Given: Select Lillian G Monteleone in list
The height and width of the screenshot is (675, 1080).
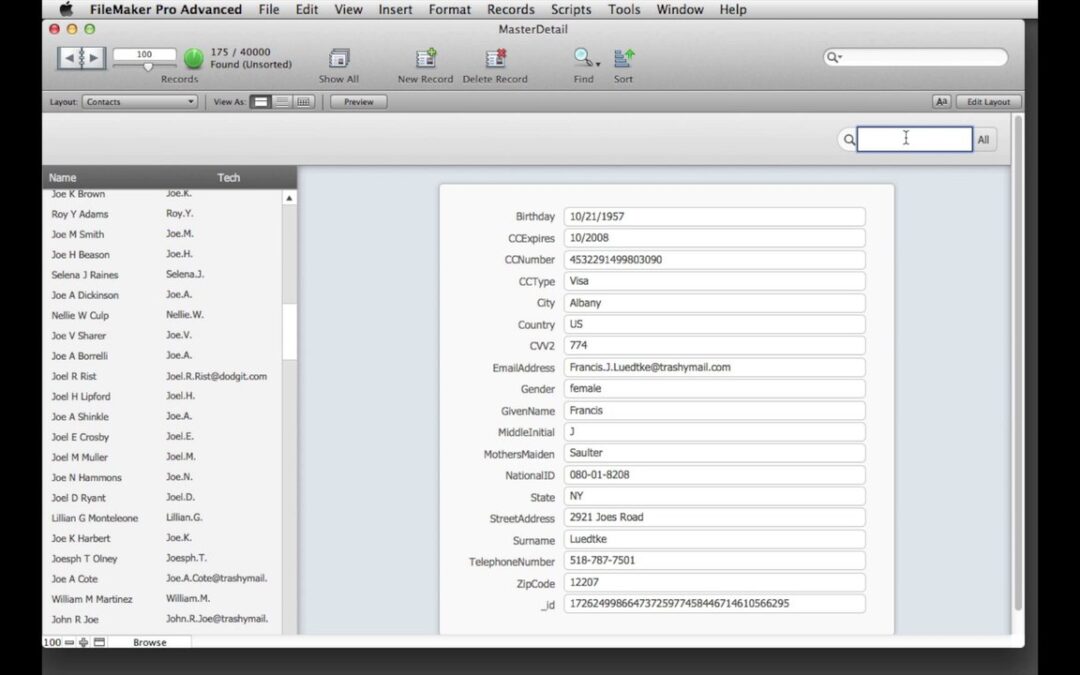Looking at the screenshot, I should [94, 518].
